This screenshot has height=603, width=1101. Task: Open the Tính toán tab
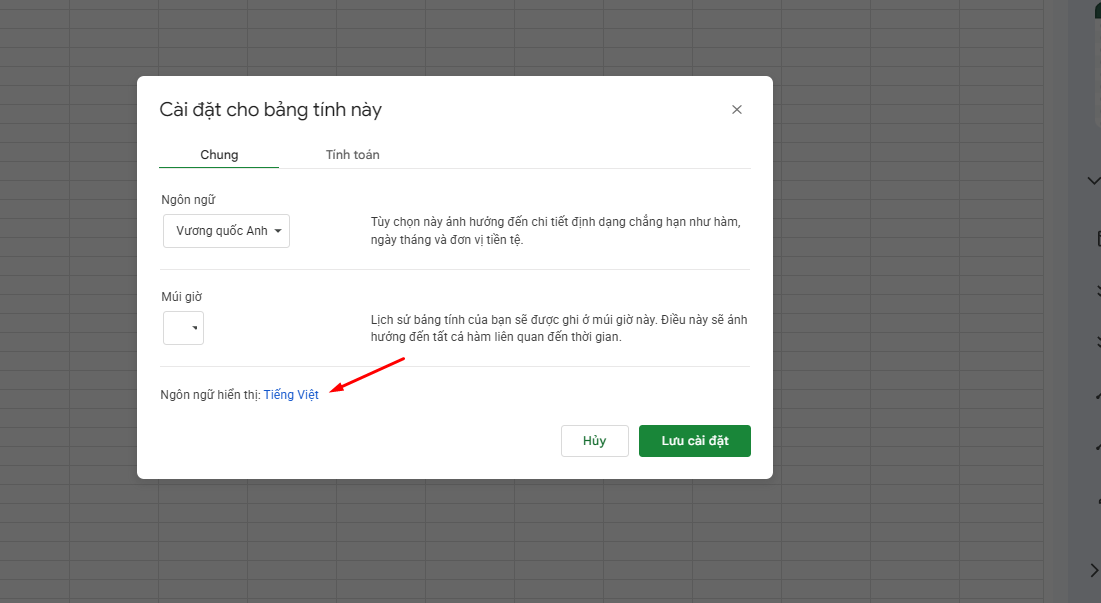[x=352, y=155]
